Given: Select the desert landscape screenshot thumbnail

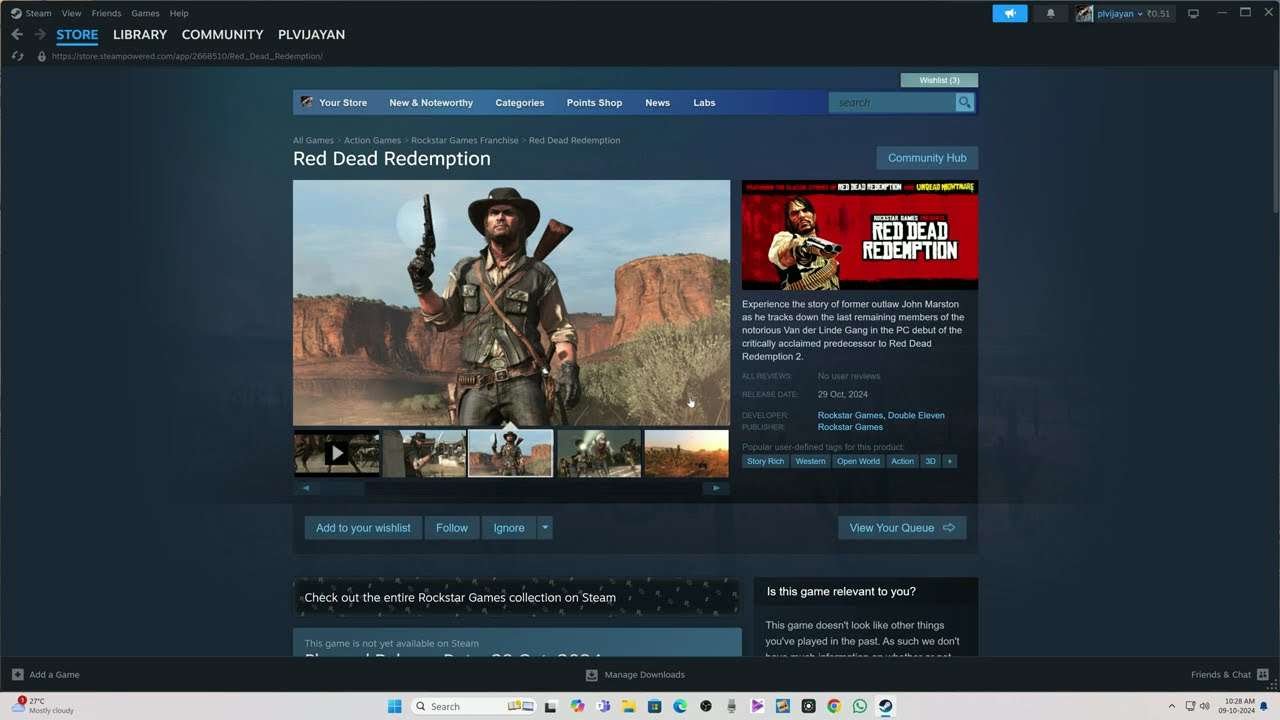Looking at the screenshot, I should (x=686, y=453).
